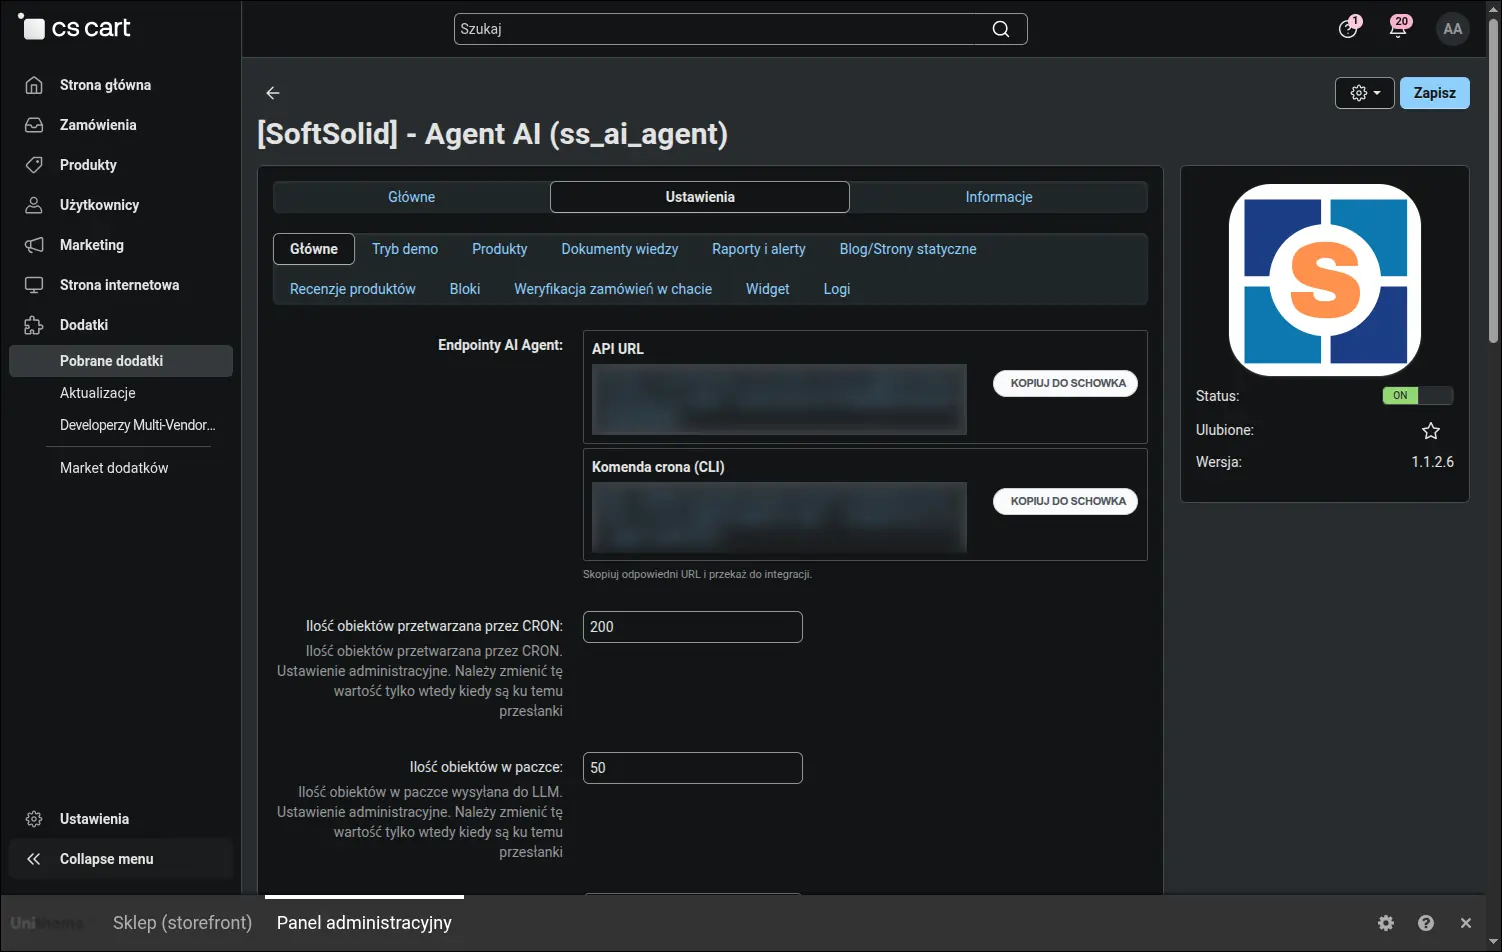The height and width of the screenshot is (952, 1502).
Task: Open Użytkownicy via the person icon
Action: pyautogui.click(x=34, y=205)
